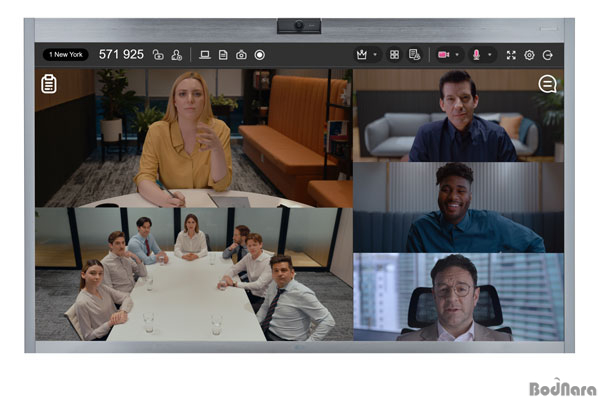This screenshot has width=600, height=399.
Task: Expand camera options dropdown arrow
Action: pos(457,55)
